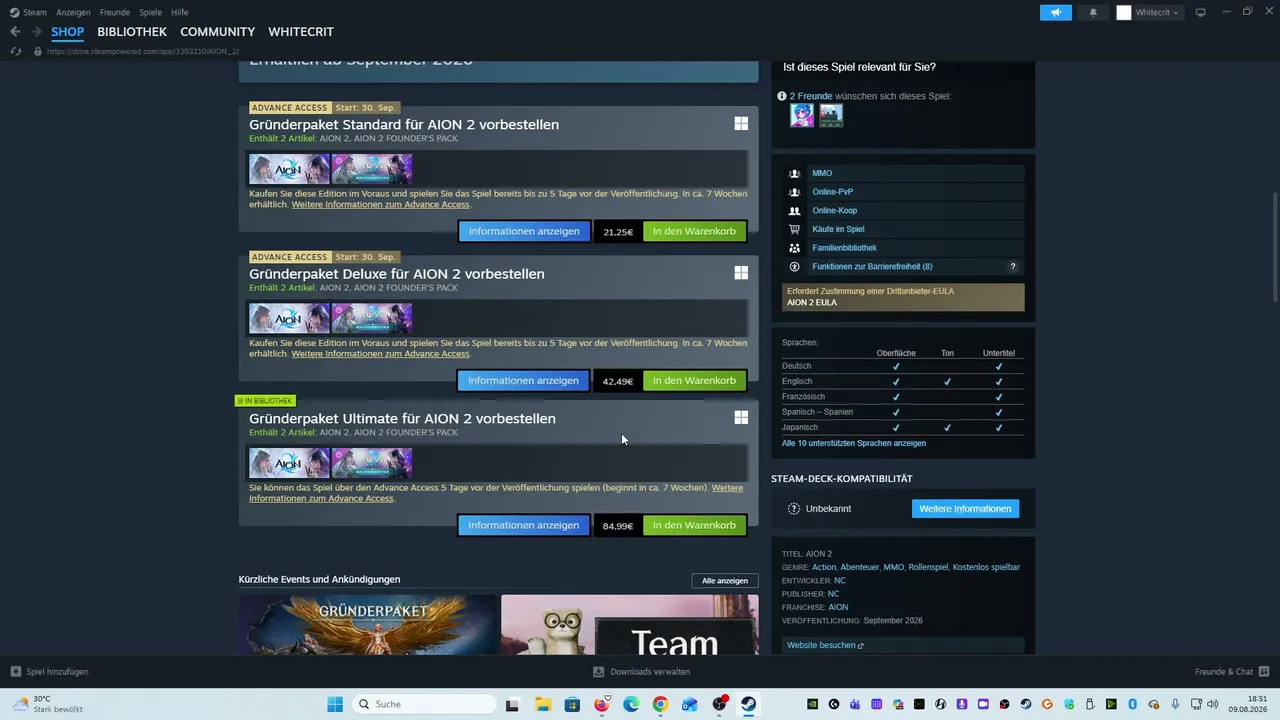Click the Windows taskbar Suche field
Screen dimensions: 1280x720
coord(425,704)
